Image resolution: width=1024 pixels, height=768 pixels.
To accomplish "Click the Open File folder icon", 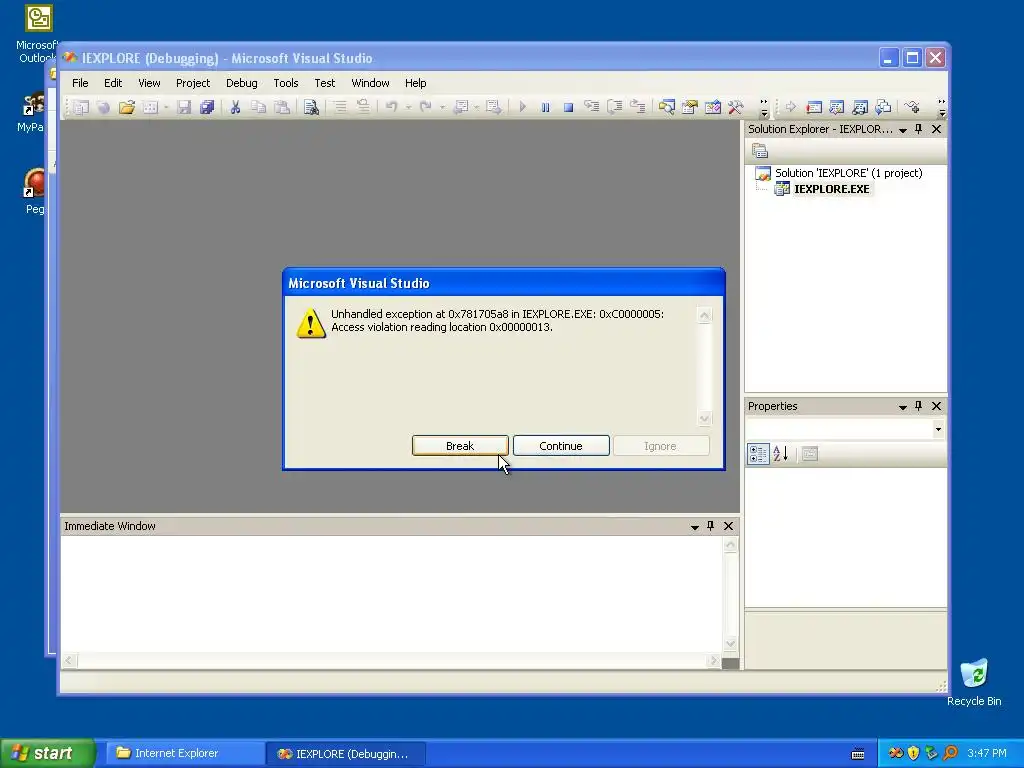I will [x=127, y=107].
